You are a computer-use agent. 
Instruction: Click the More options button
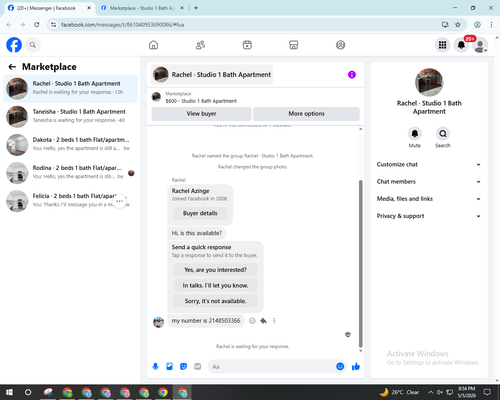click(306, 114)
